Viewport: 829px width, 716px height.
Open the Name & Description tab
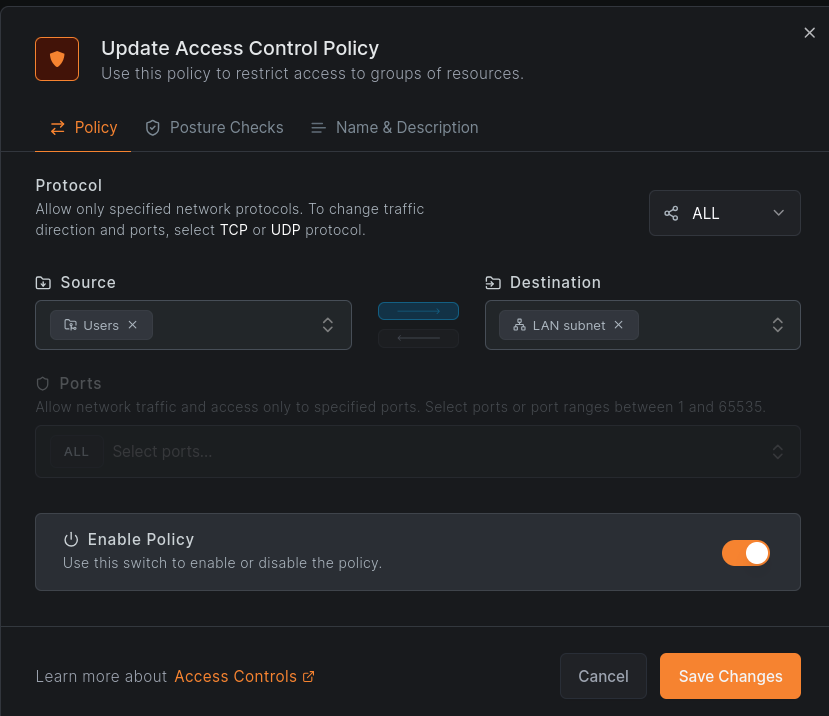pos(394,128)
